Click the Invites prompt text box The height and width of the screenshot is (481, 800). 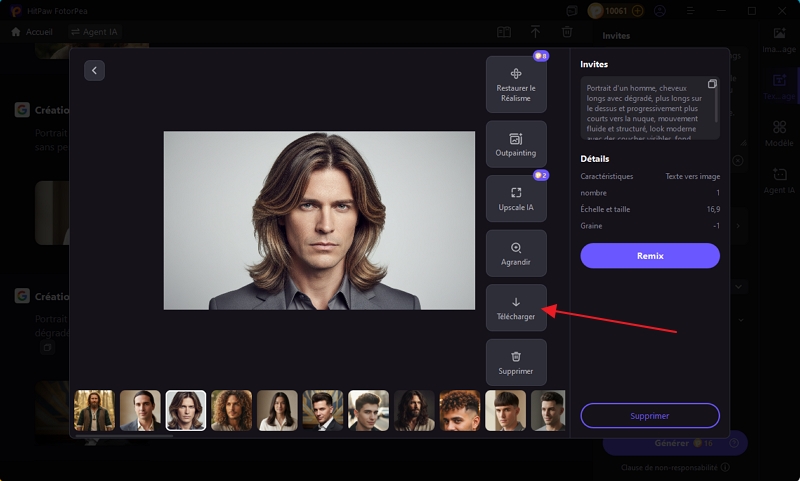click(650, 108)
